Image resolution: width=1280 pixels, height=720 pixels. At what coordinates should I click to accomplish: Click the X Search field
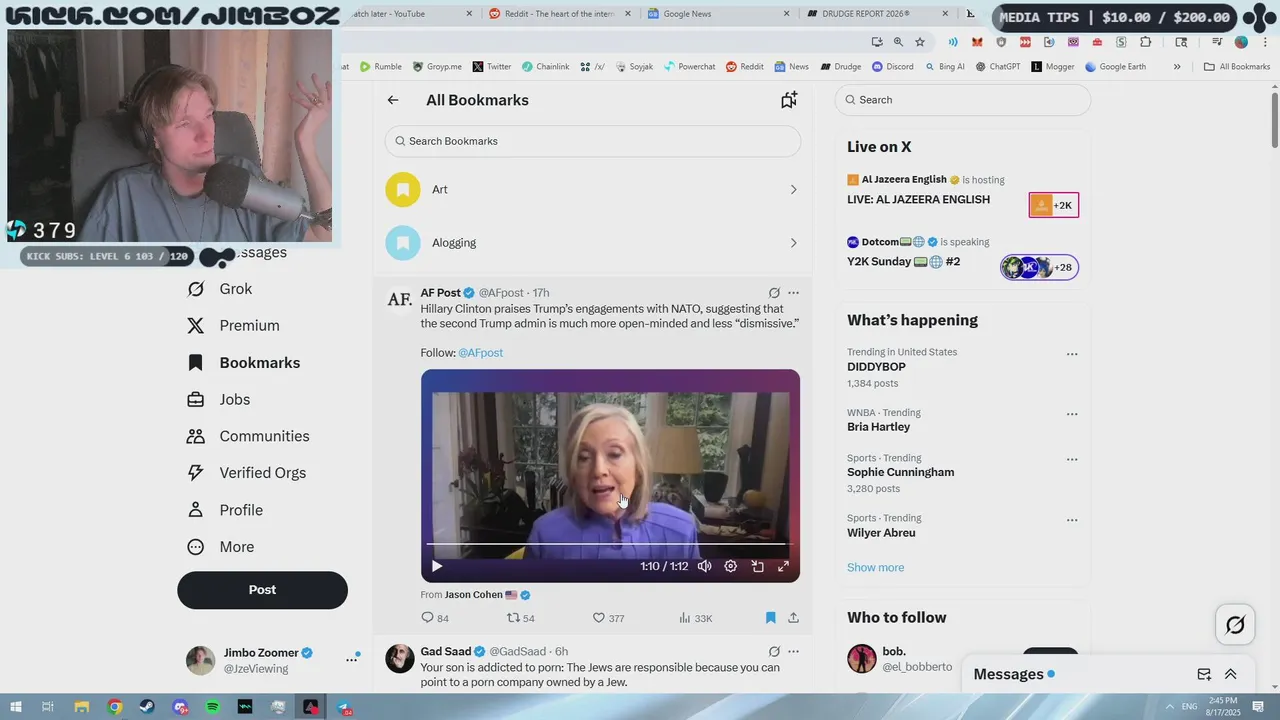(x=963, y=100)
